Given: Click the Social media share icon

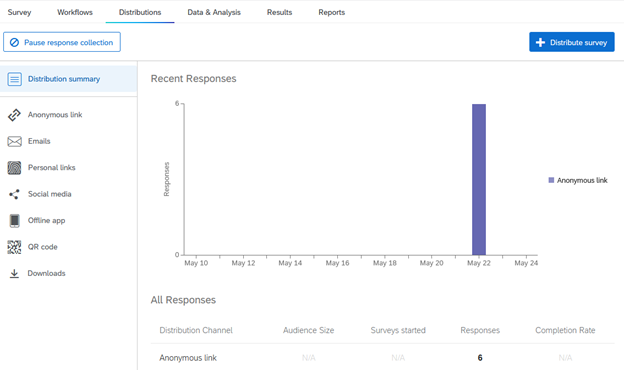Looking at the screenshot, I should click(x=14, y=194).
